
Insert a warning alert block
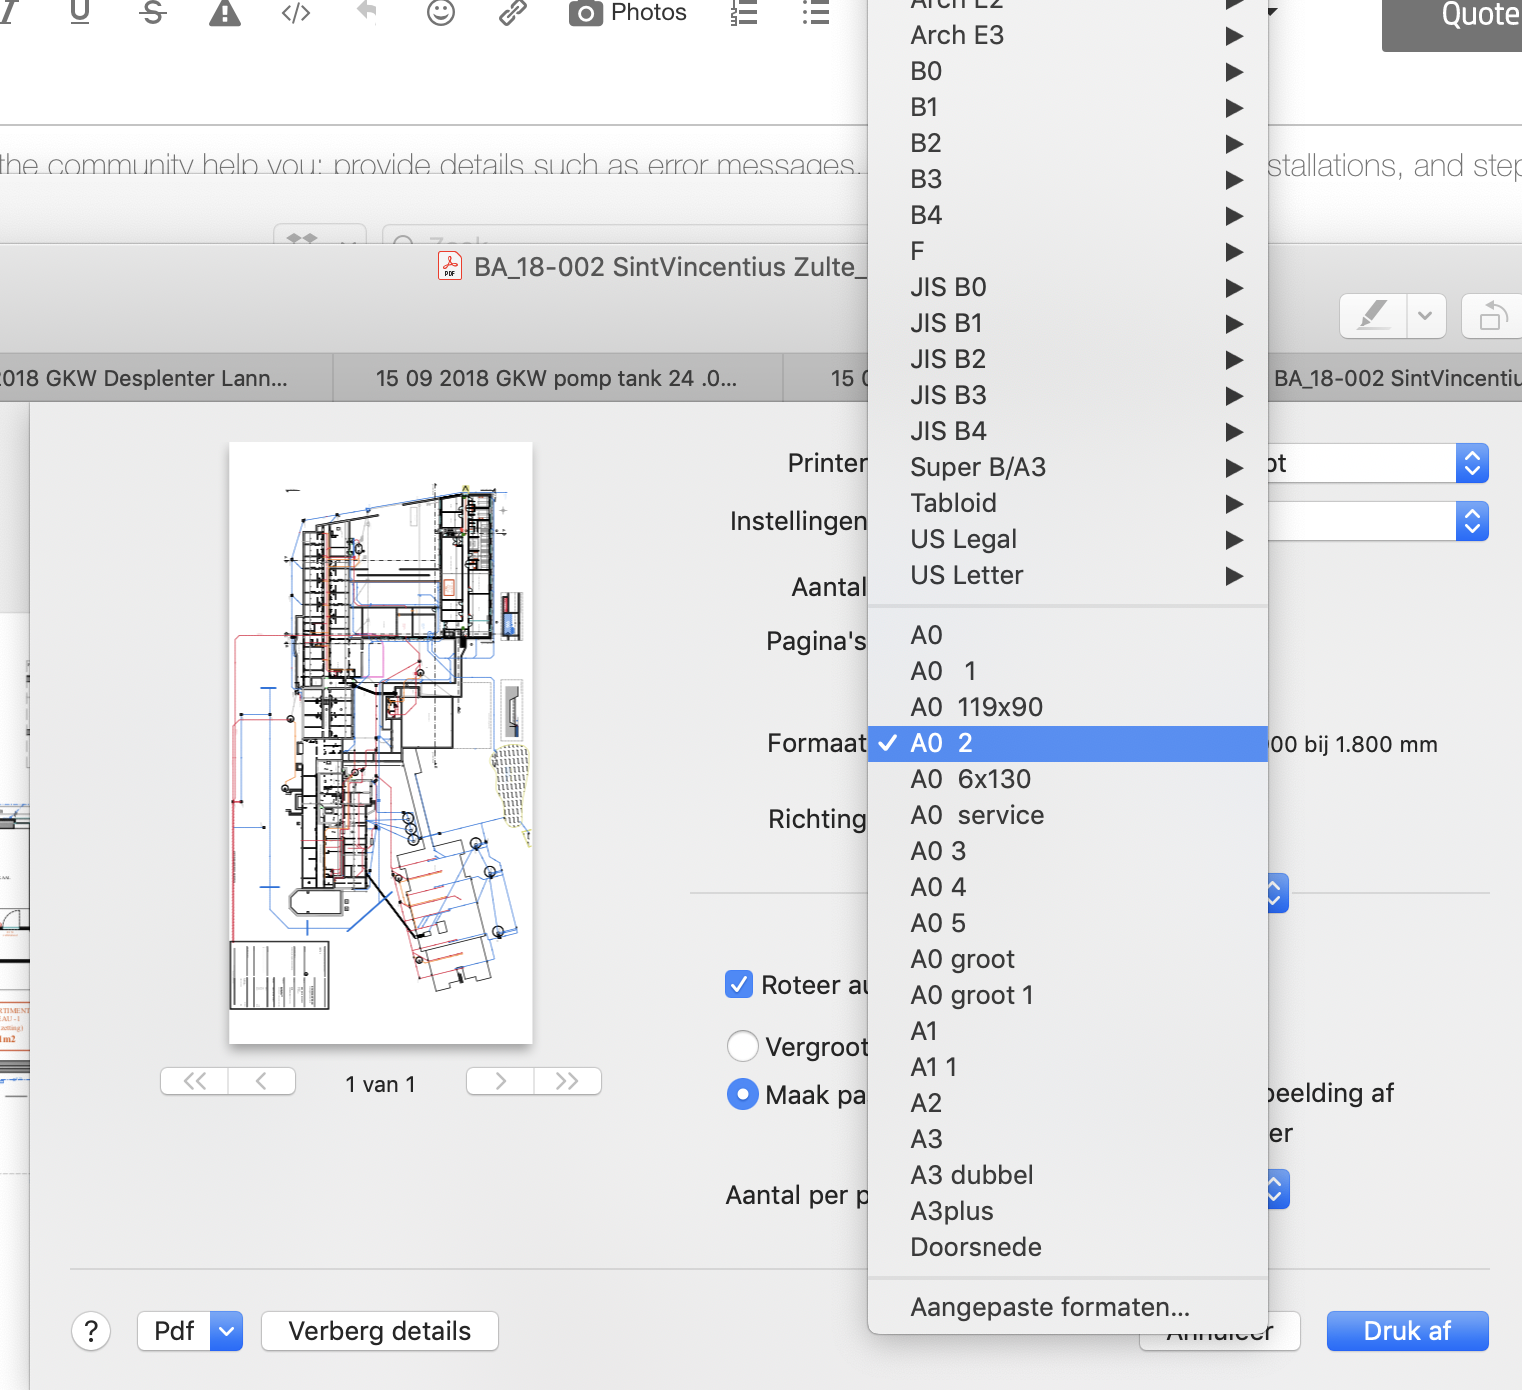pyautogui.click(x=224, y=14)
